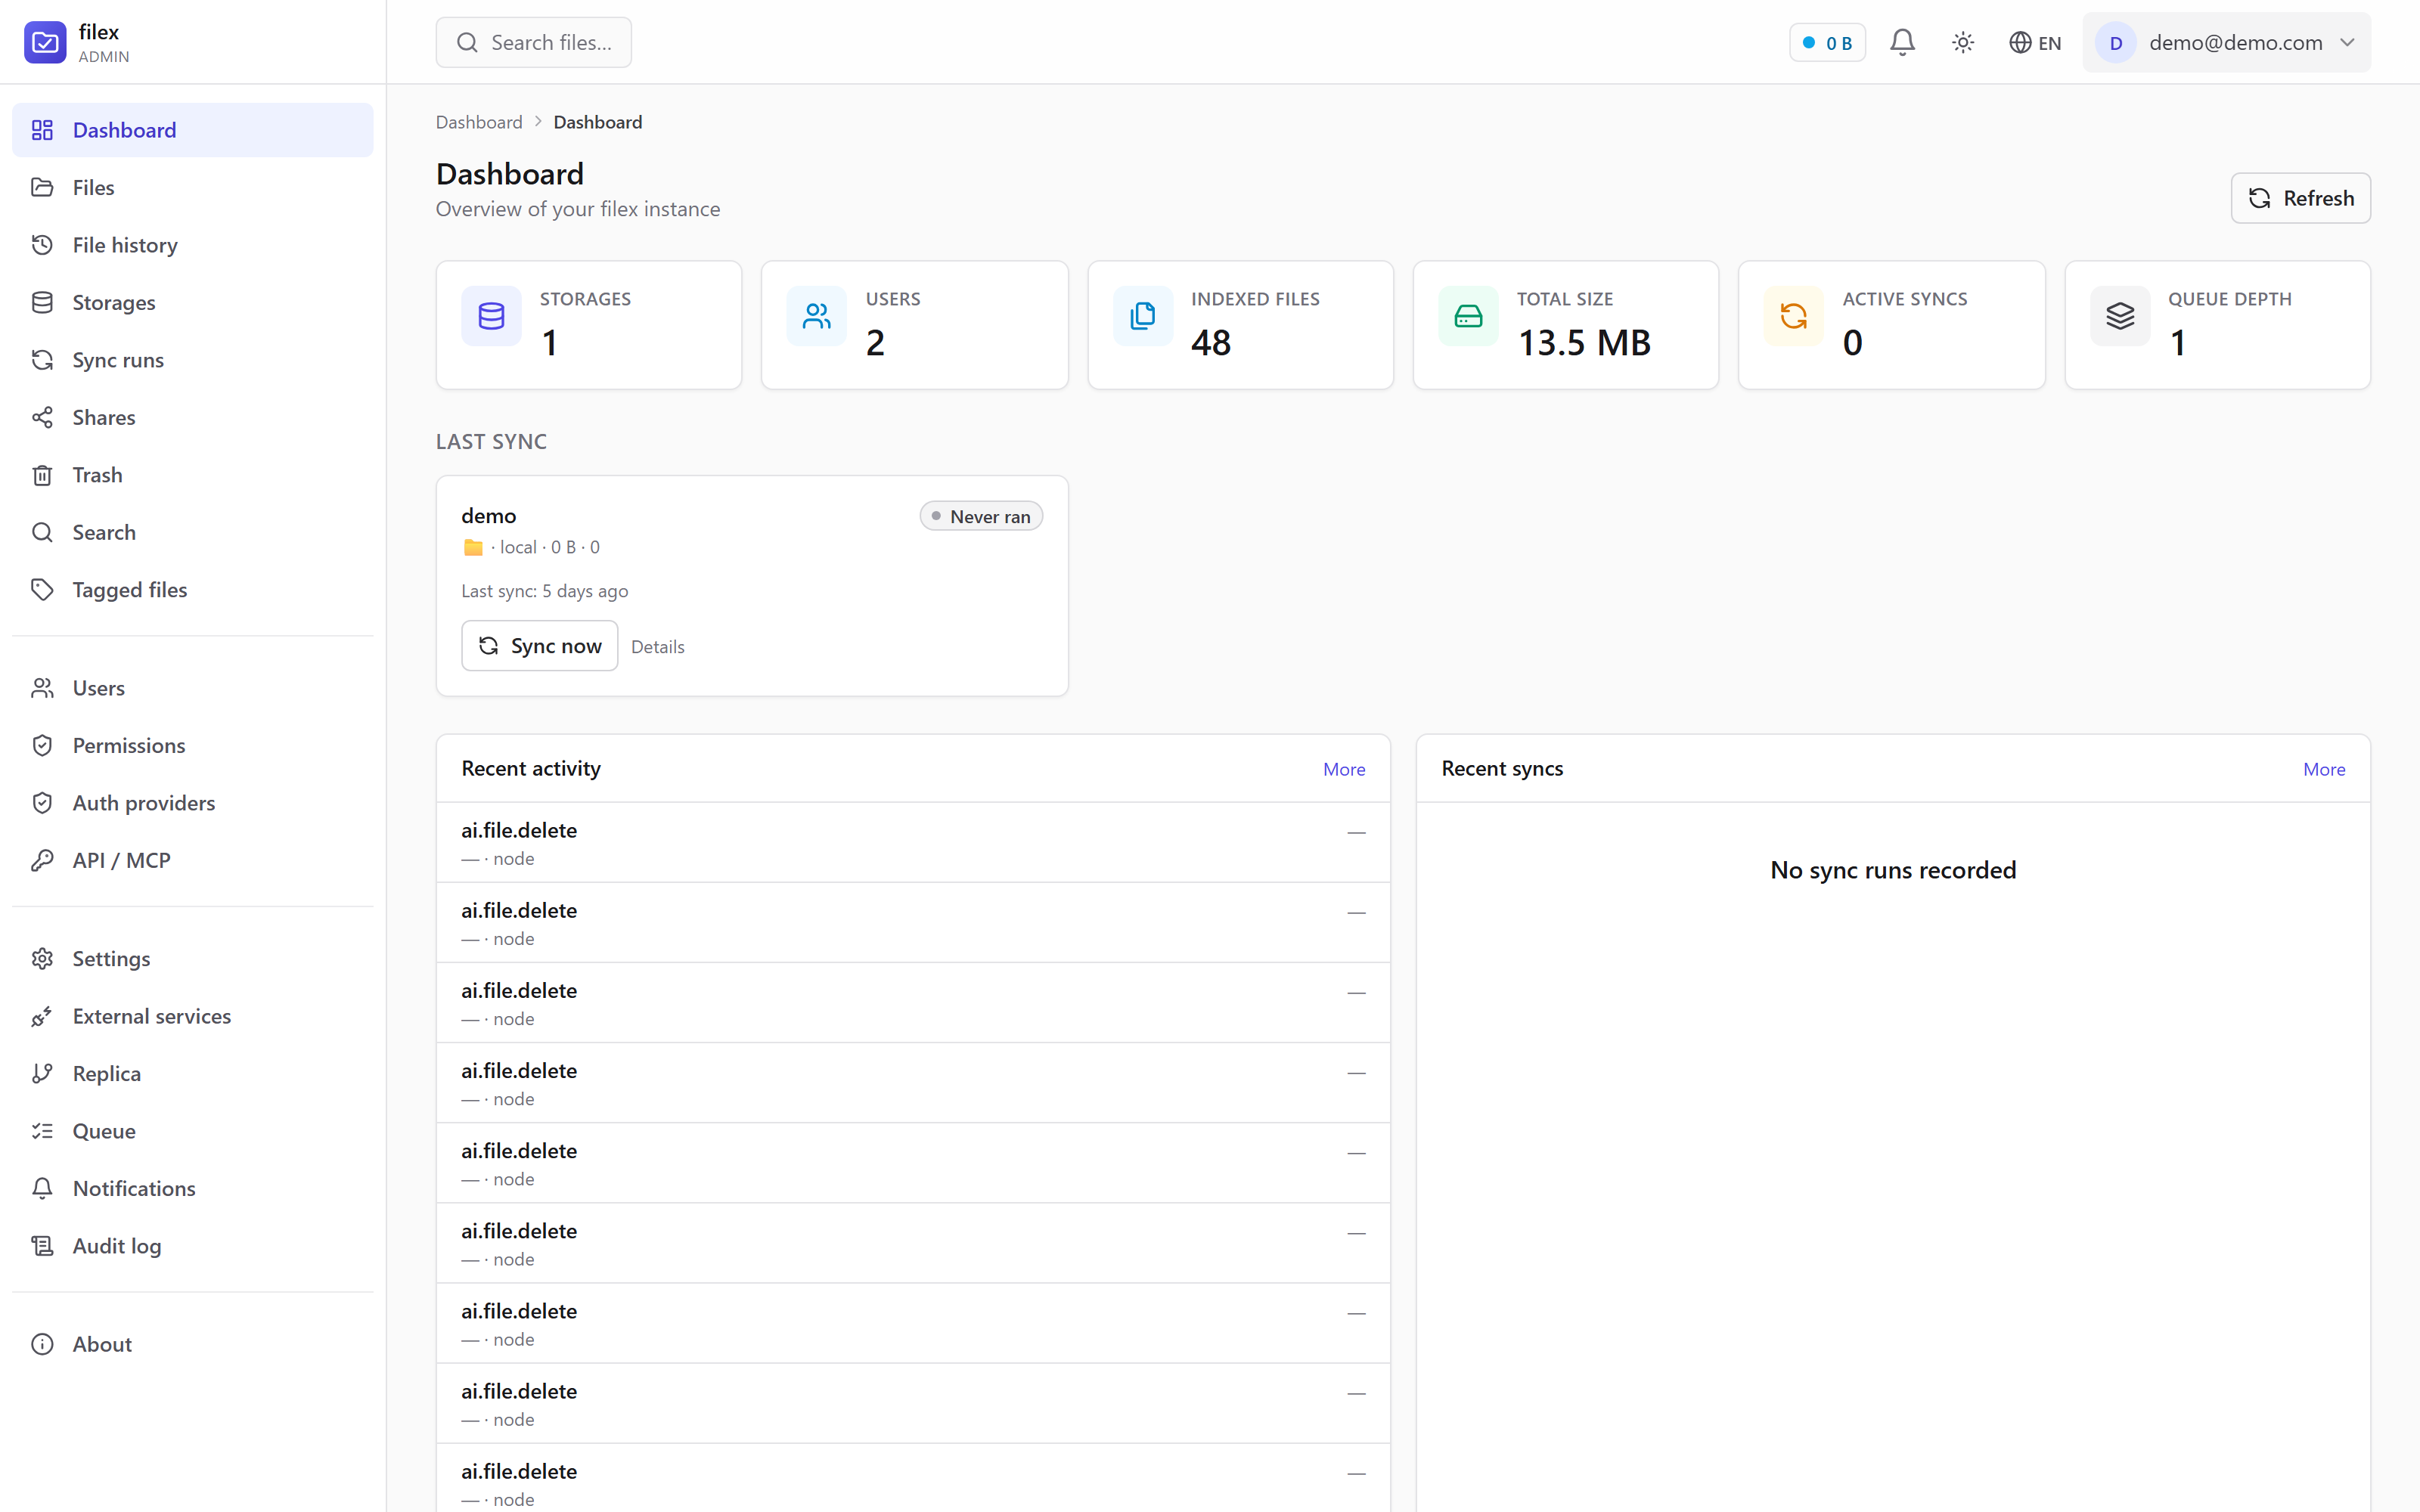Click the Indexed Files card icon
2420x1512 pixels.
1142,316
